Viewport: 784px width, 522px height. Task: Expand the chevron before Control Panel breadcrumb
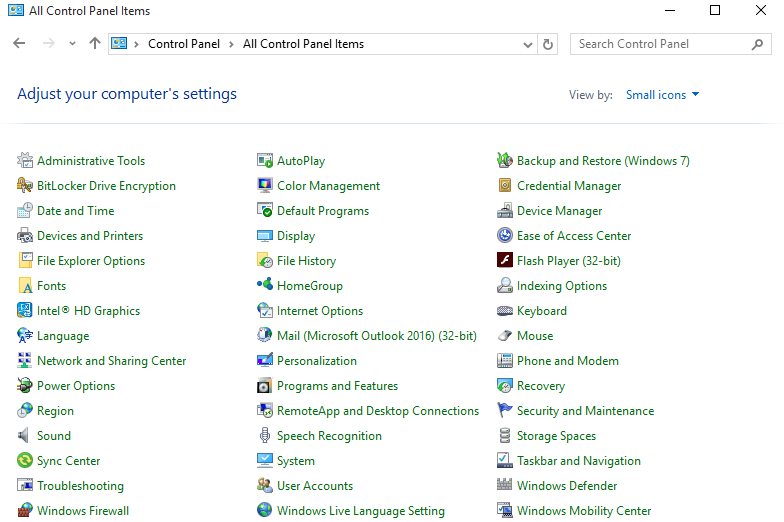pos(136,44)
